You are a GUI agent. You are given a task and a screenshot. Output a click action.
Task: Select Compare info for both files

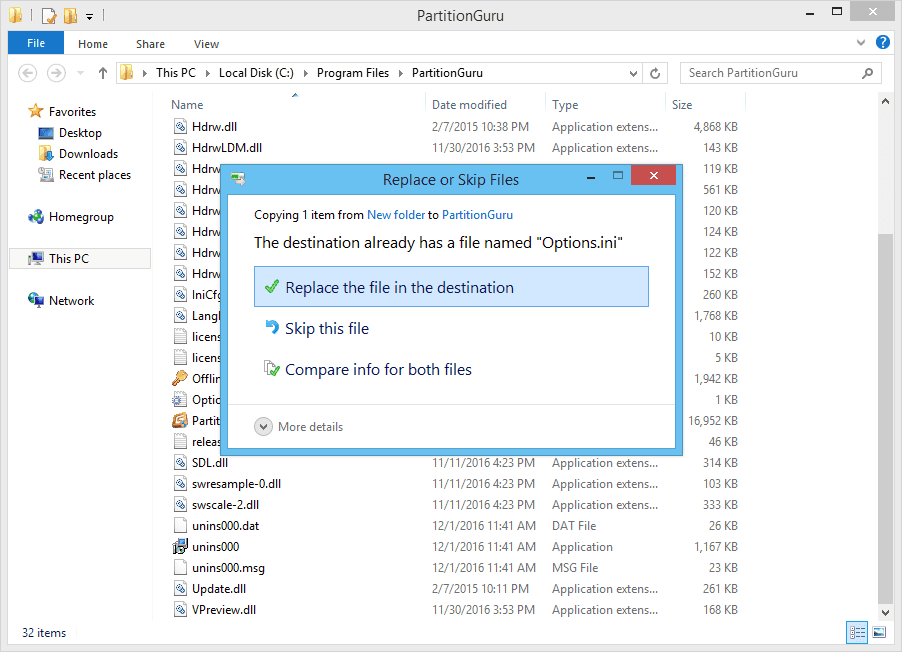[368, 369]
